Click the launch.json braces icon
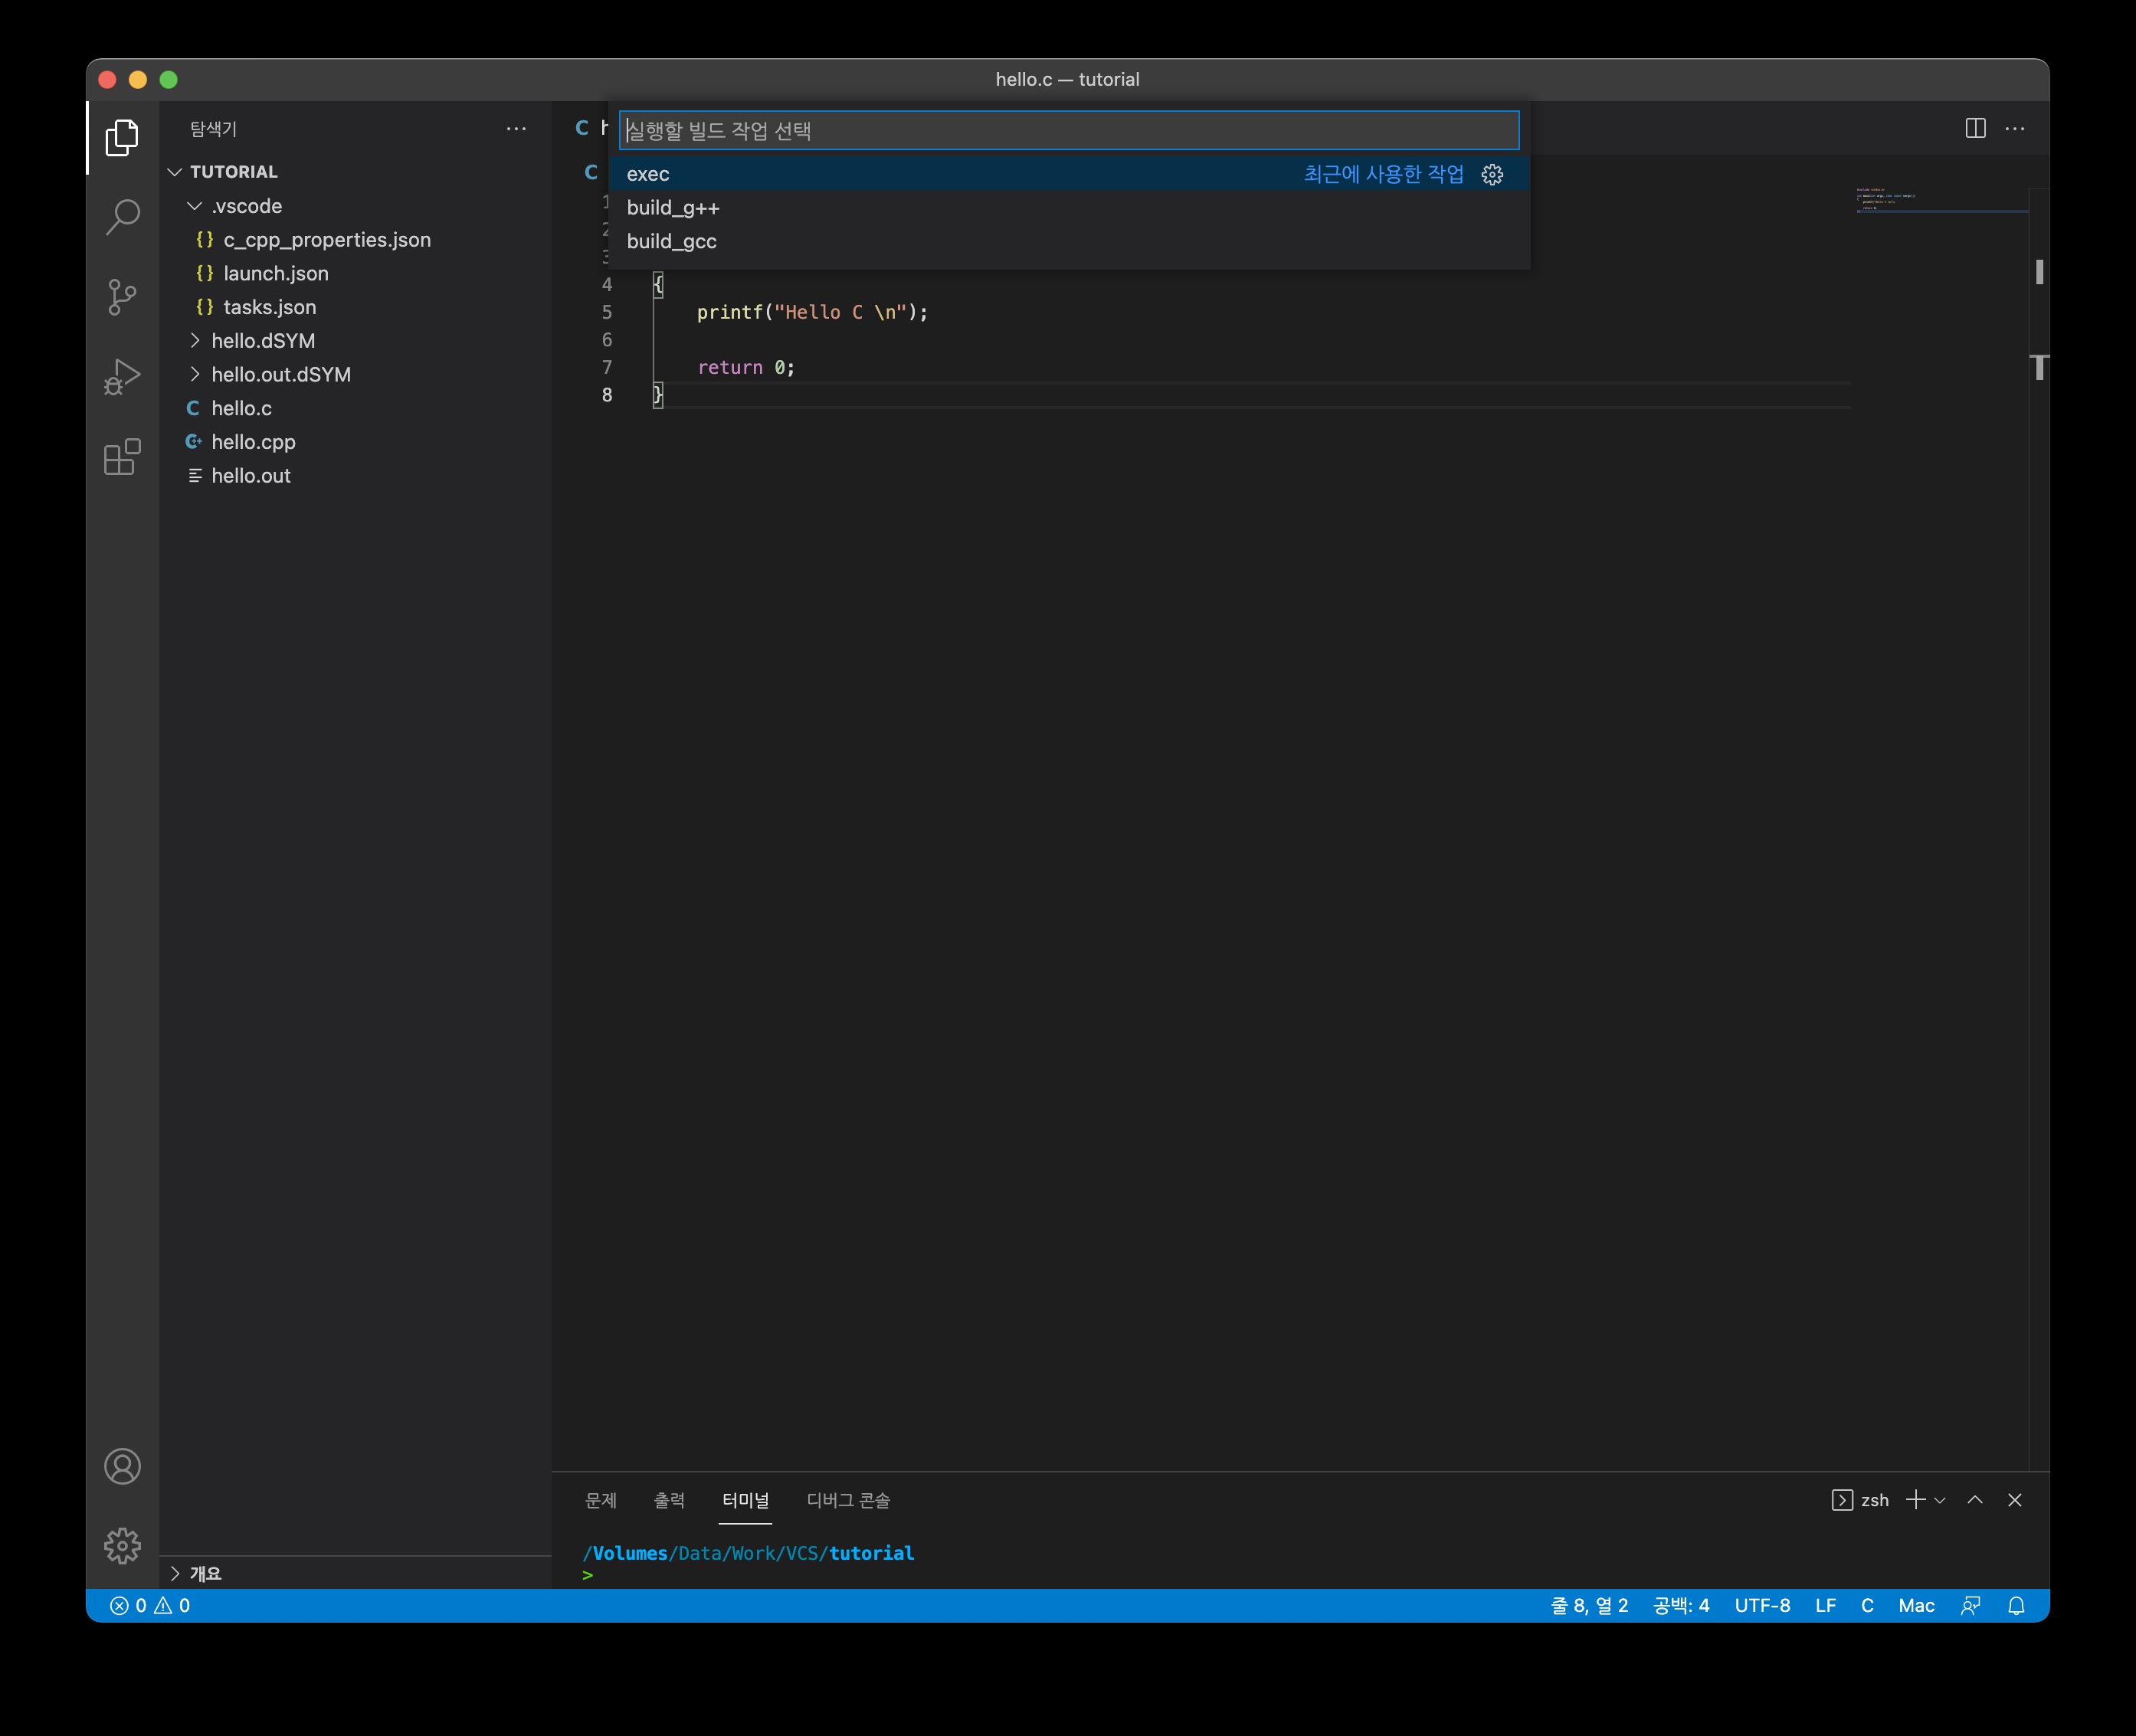 click(x=205, y=273)
